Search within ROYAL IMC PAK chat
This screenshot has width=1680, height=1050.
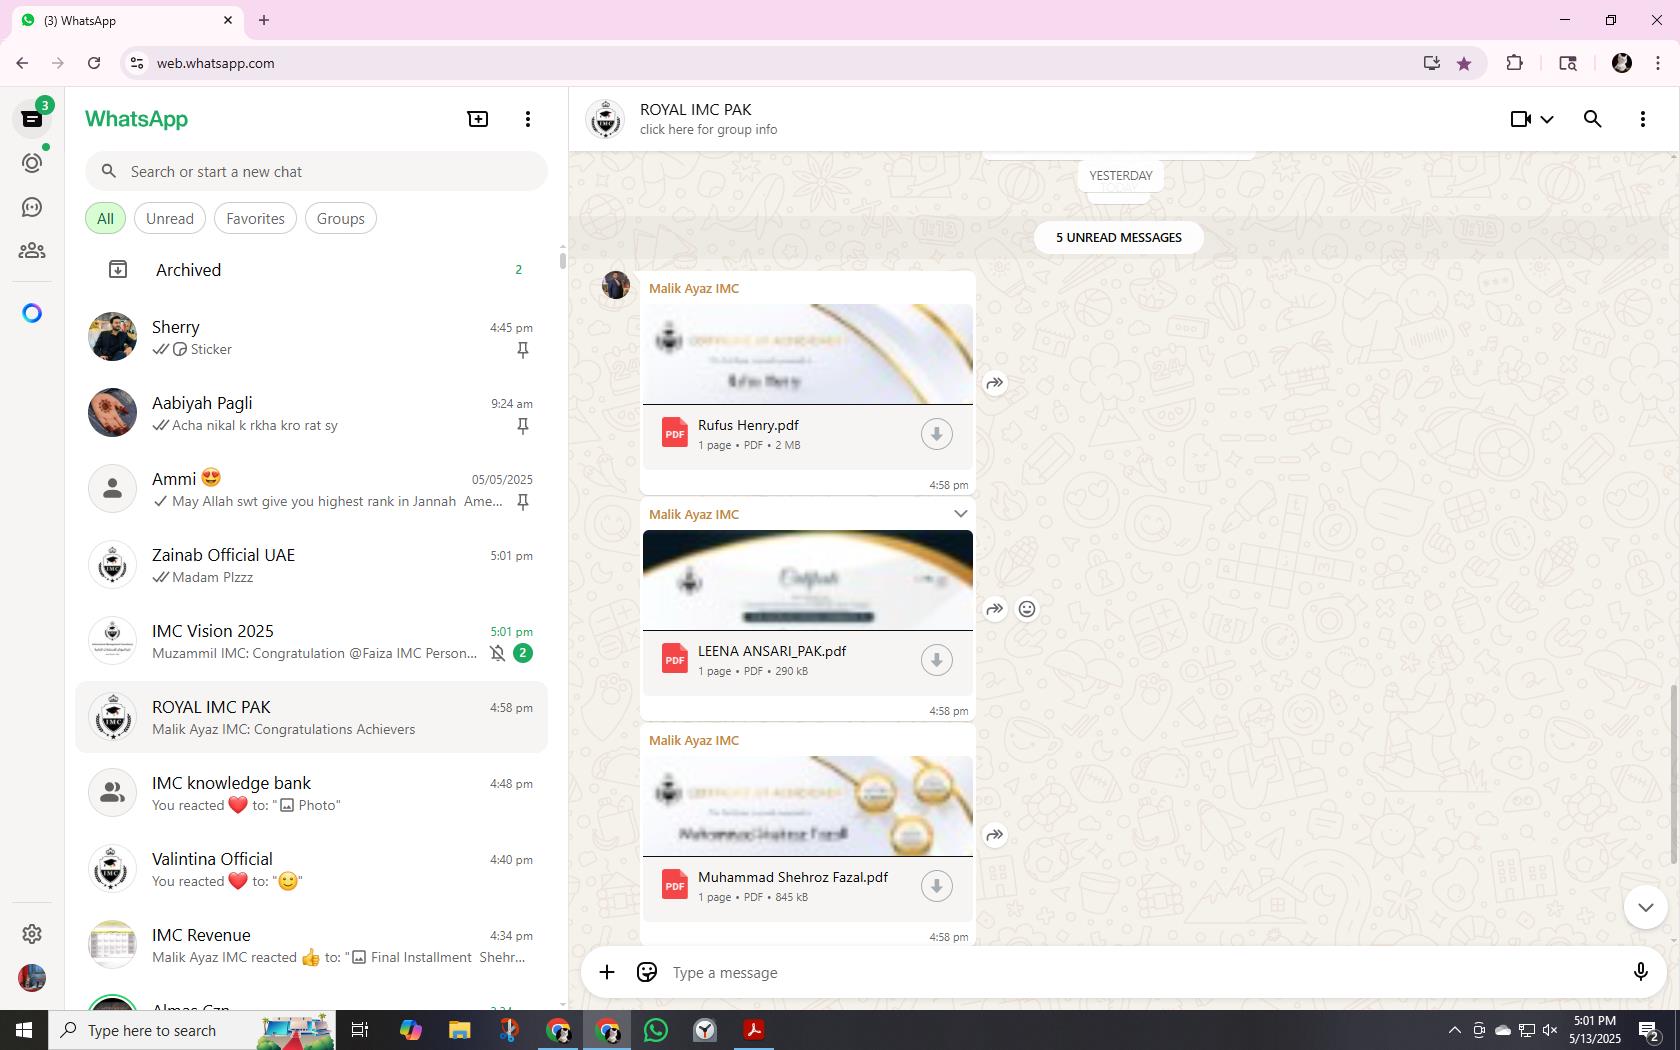pyautogui.click(x=1593, y=119)
